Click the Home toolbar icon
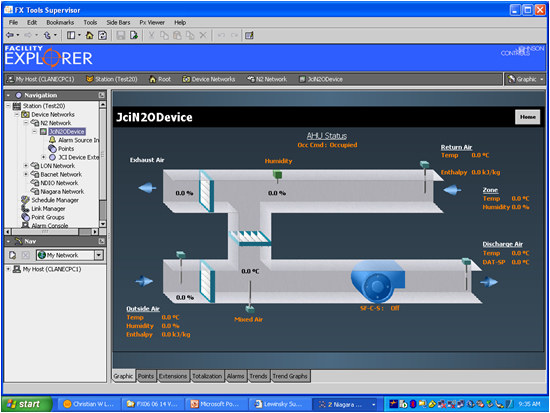550x413 pixels. coord(89,35)
